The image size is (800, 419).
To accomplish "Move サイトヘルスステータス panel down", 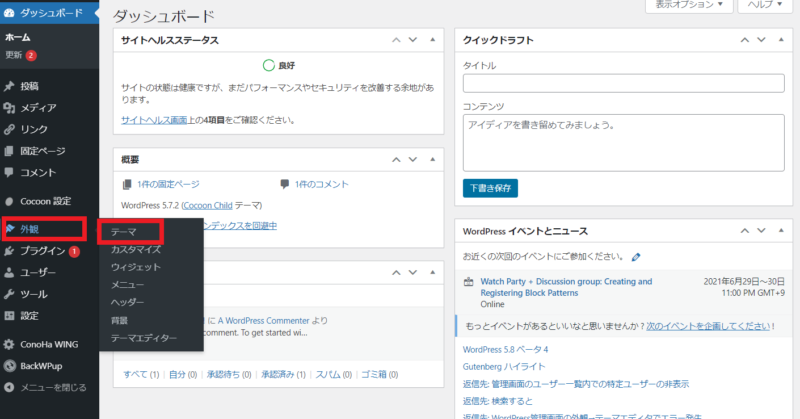I will tap(413, 40).
